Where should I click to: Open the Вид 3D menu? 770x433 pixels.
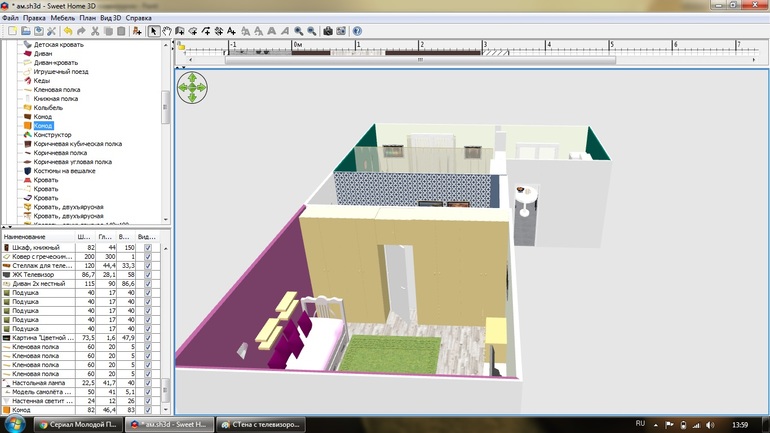pyautogui.click(x=111, y=18)
